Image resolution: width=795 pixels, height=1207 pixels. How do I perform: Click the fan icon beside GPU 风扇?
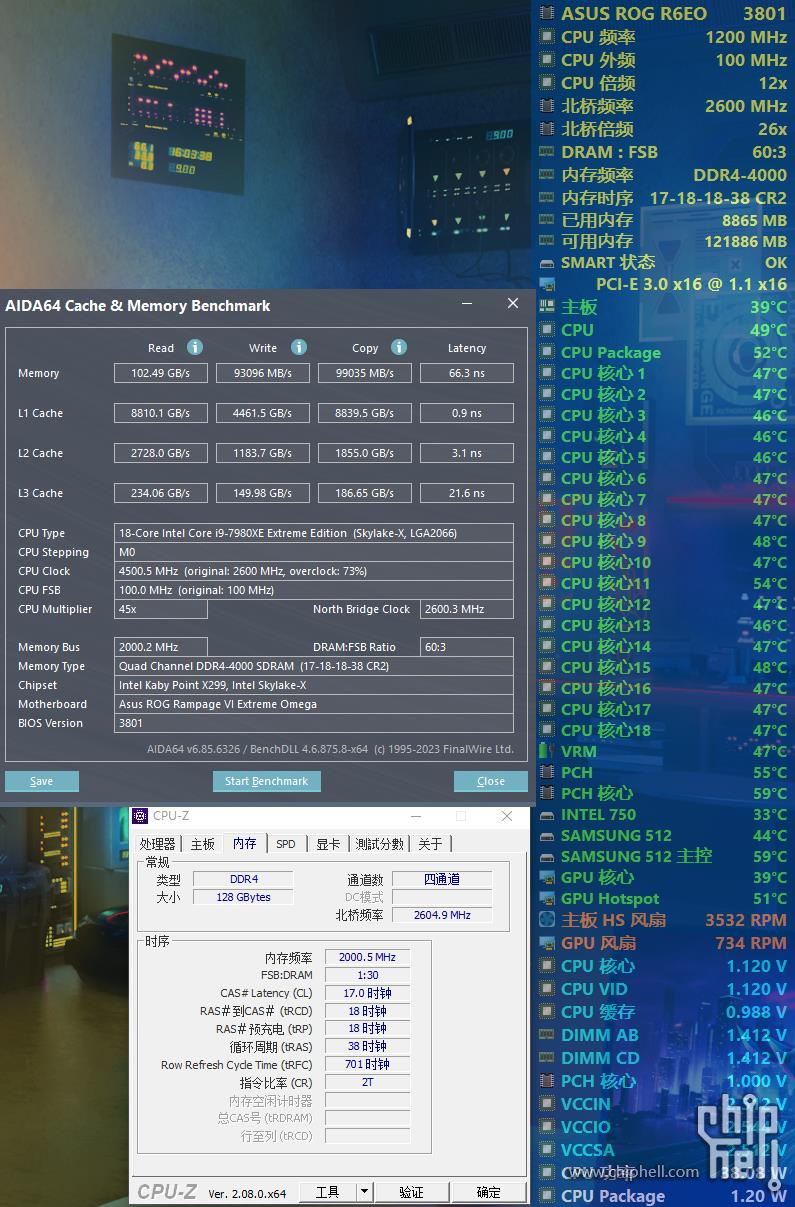pyautogui.click(x=547, y=943)
